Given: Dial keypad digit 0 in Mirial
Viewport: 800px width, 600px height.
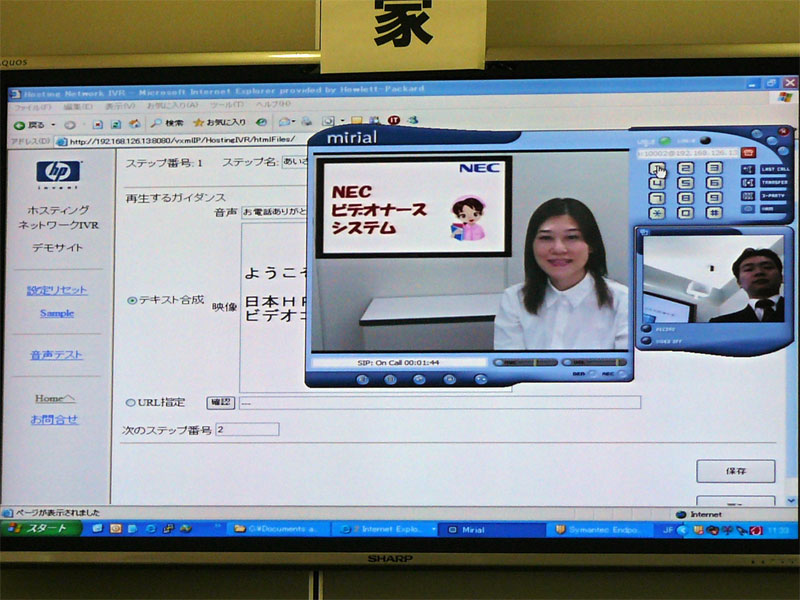Looking at the screenshot, I should tap(685, 212).
